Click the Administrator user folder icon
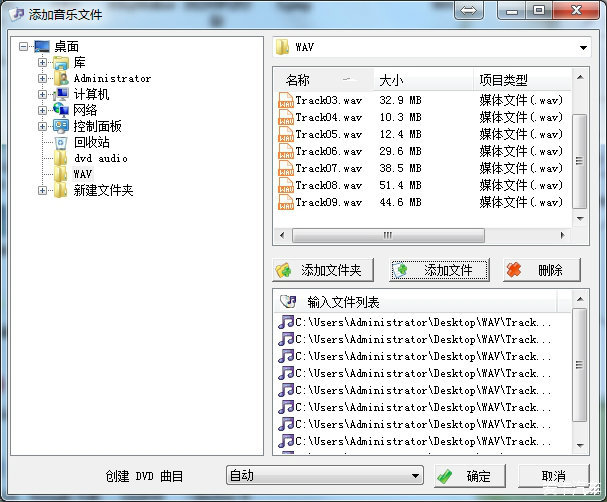 pyautogui.click(x=61, y=78)
